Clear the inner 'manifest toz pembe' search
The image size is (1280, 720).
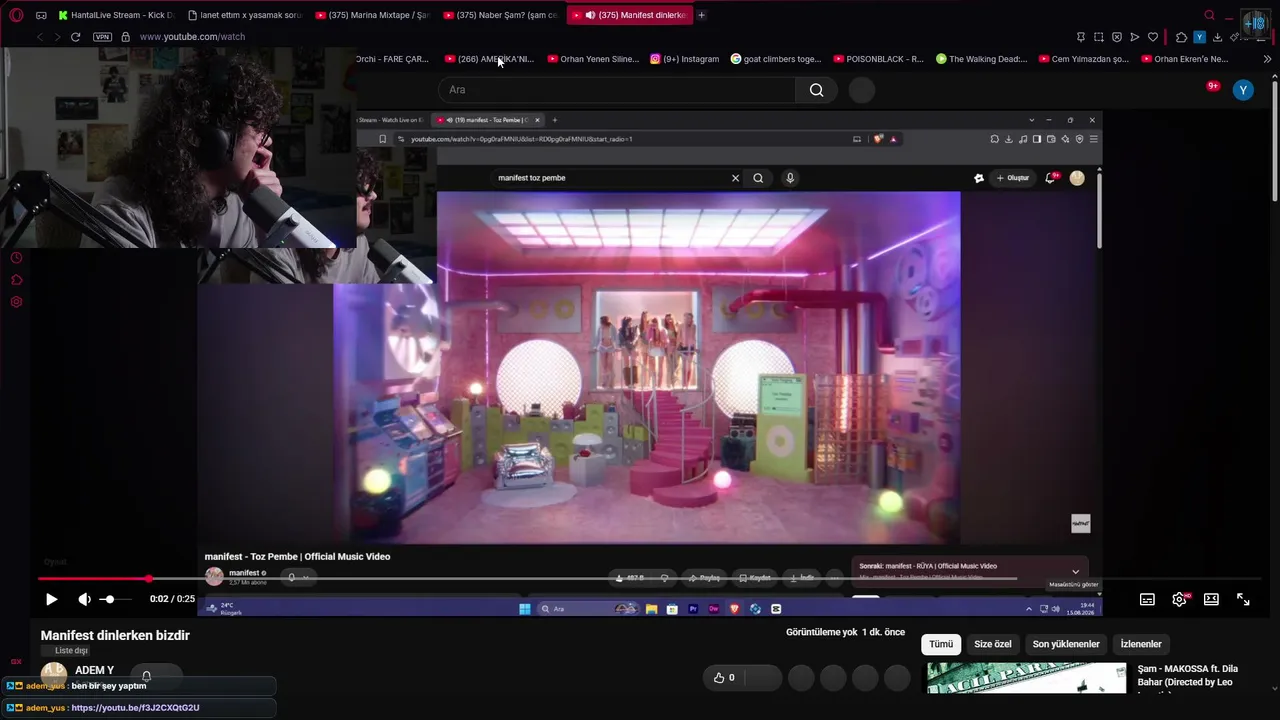(735, 178)
